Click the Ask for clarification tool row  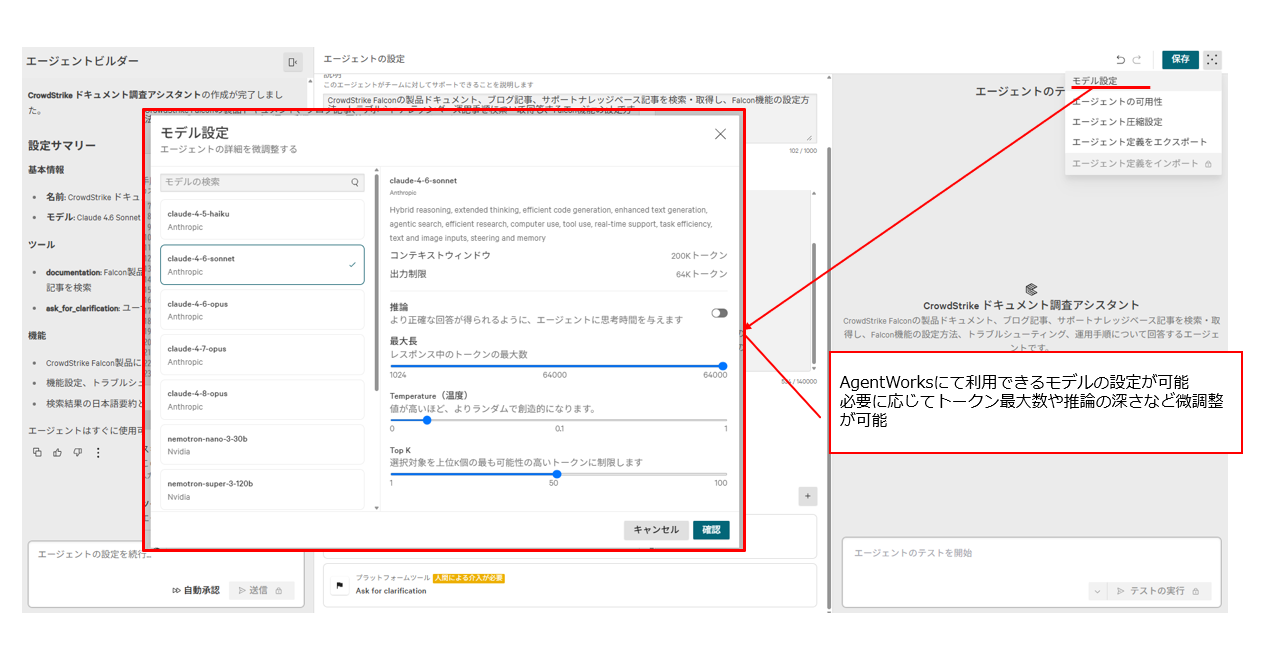point(569,585)
